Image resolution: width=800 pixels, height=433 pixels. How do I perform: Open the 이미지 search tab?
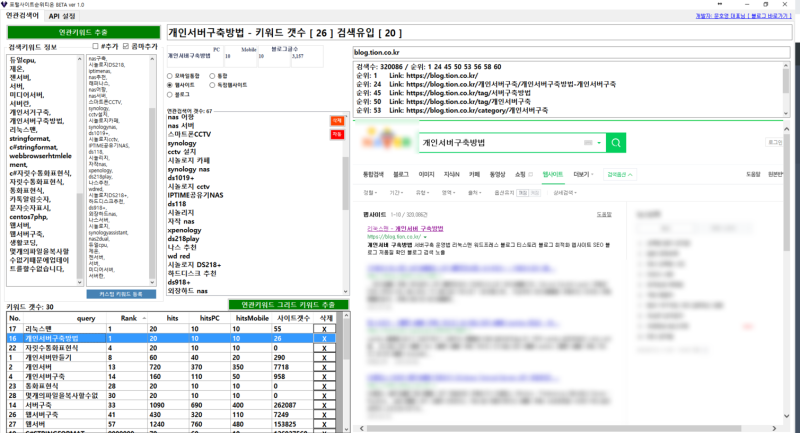426,174
